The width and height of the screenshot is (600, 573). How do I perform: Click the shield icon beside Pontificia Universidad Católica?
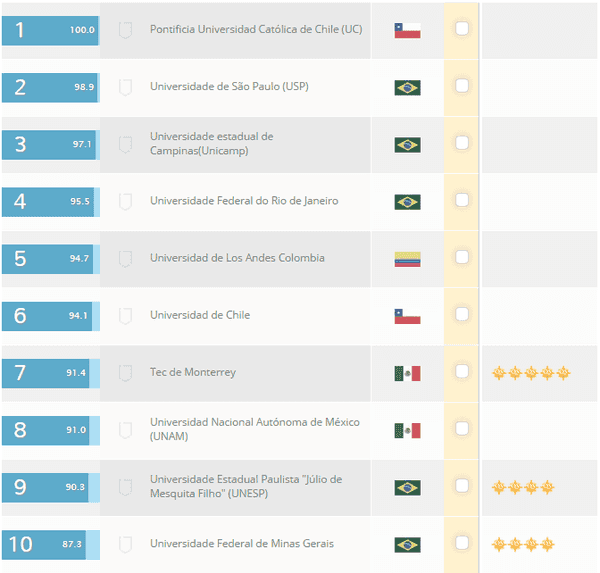[x=126, y=30]
